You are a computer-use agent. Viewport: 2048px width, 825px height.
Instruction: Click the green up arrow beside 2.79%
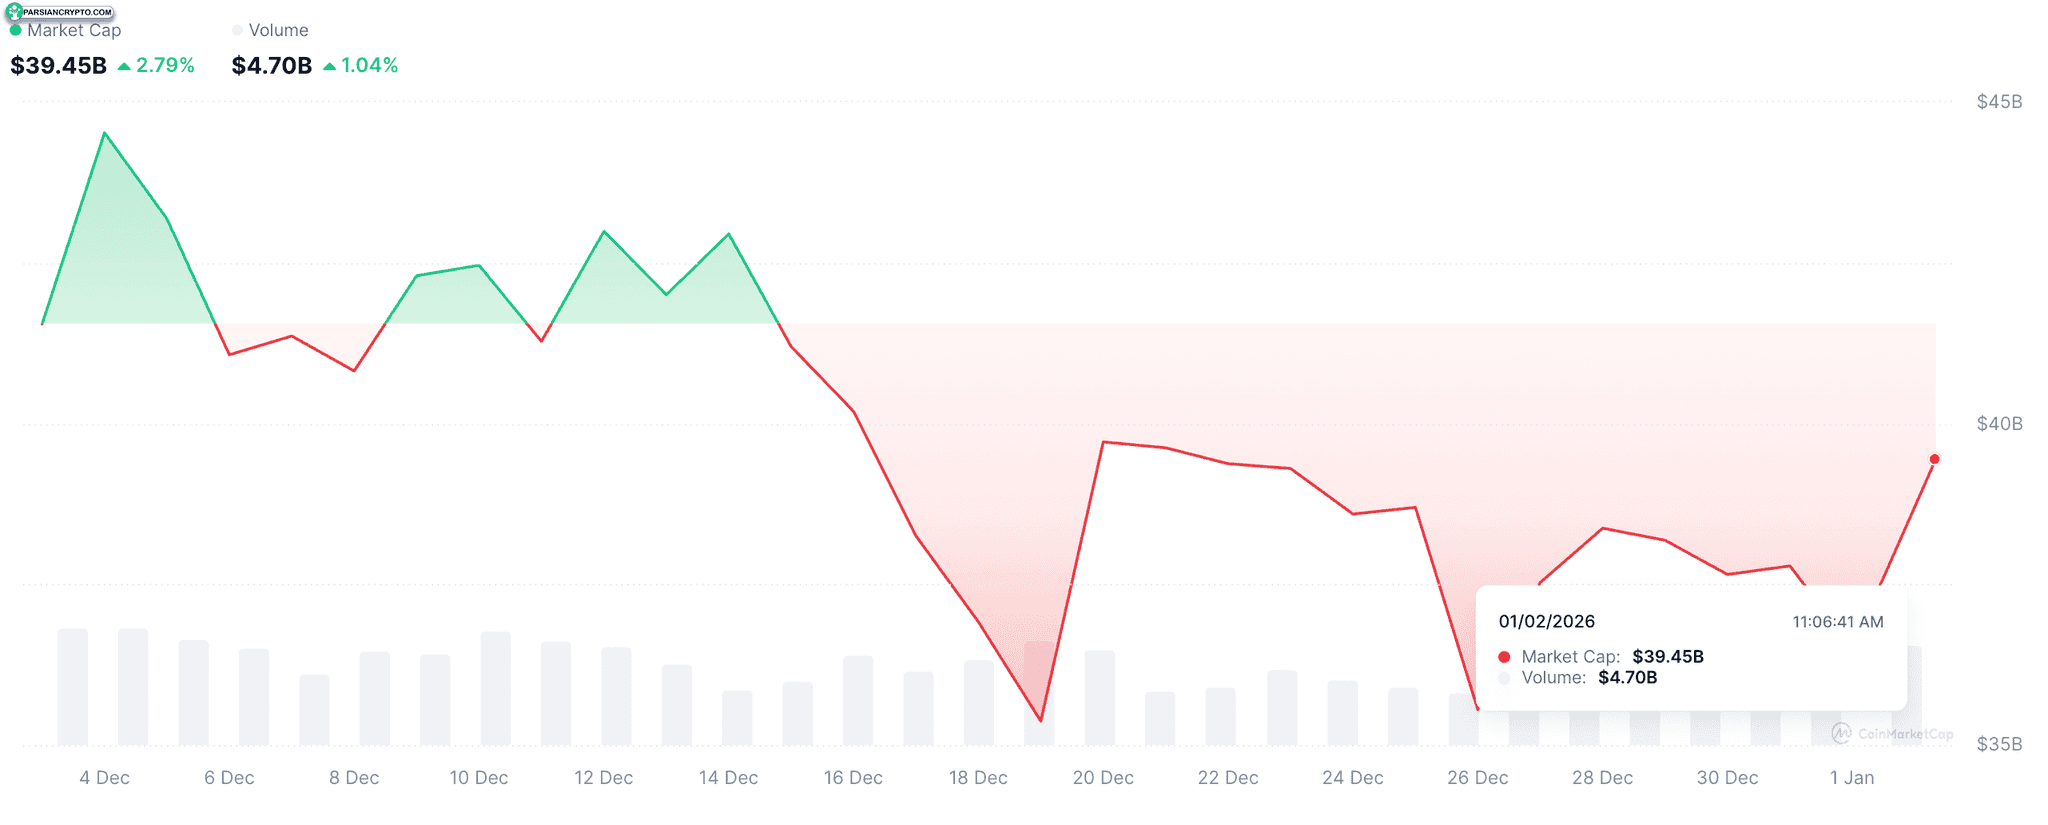coord(124,66)
